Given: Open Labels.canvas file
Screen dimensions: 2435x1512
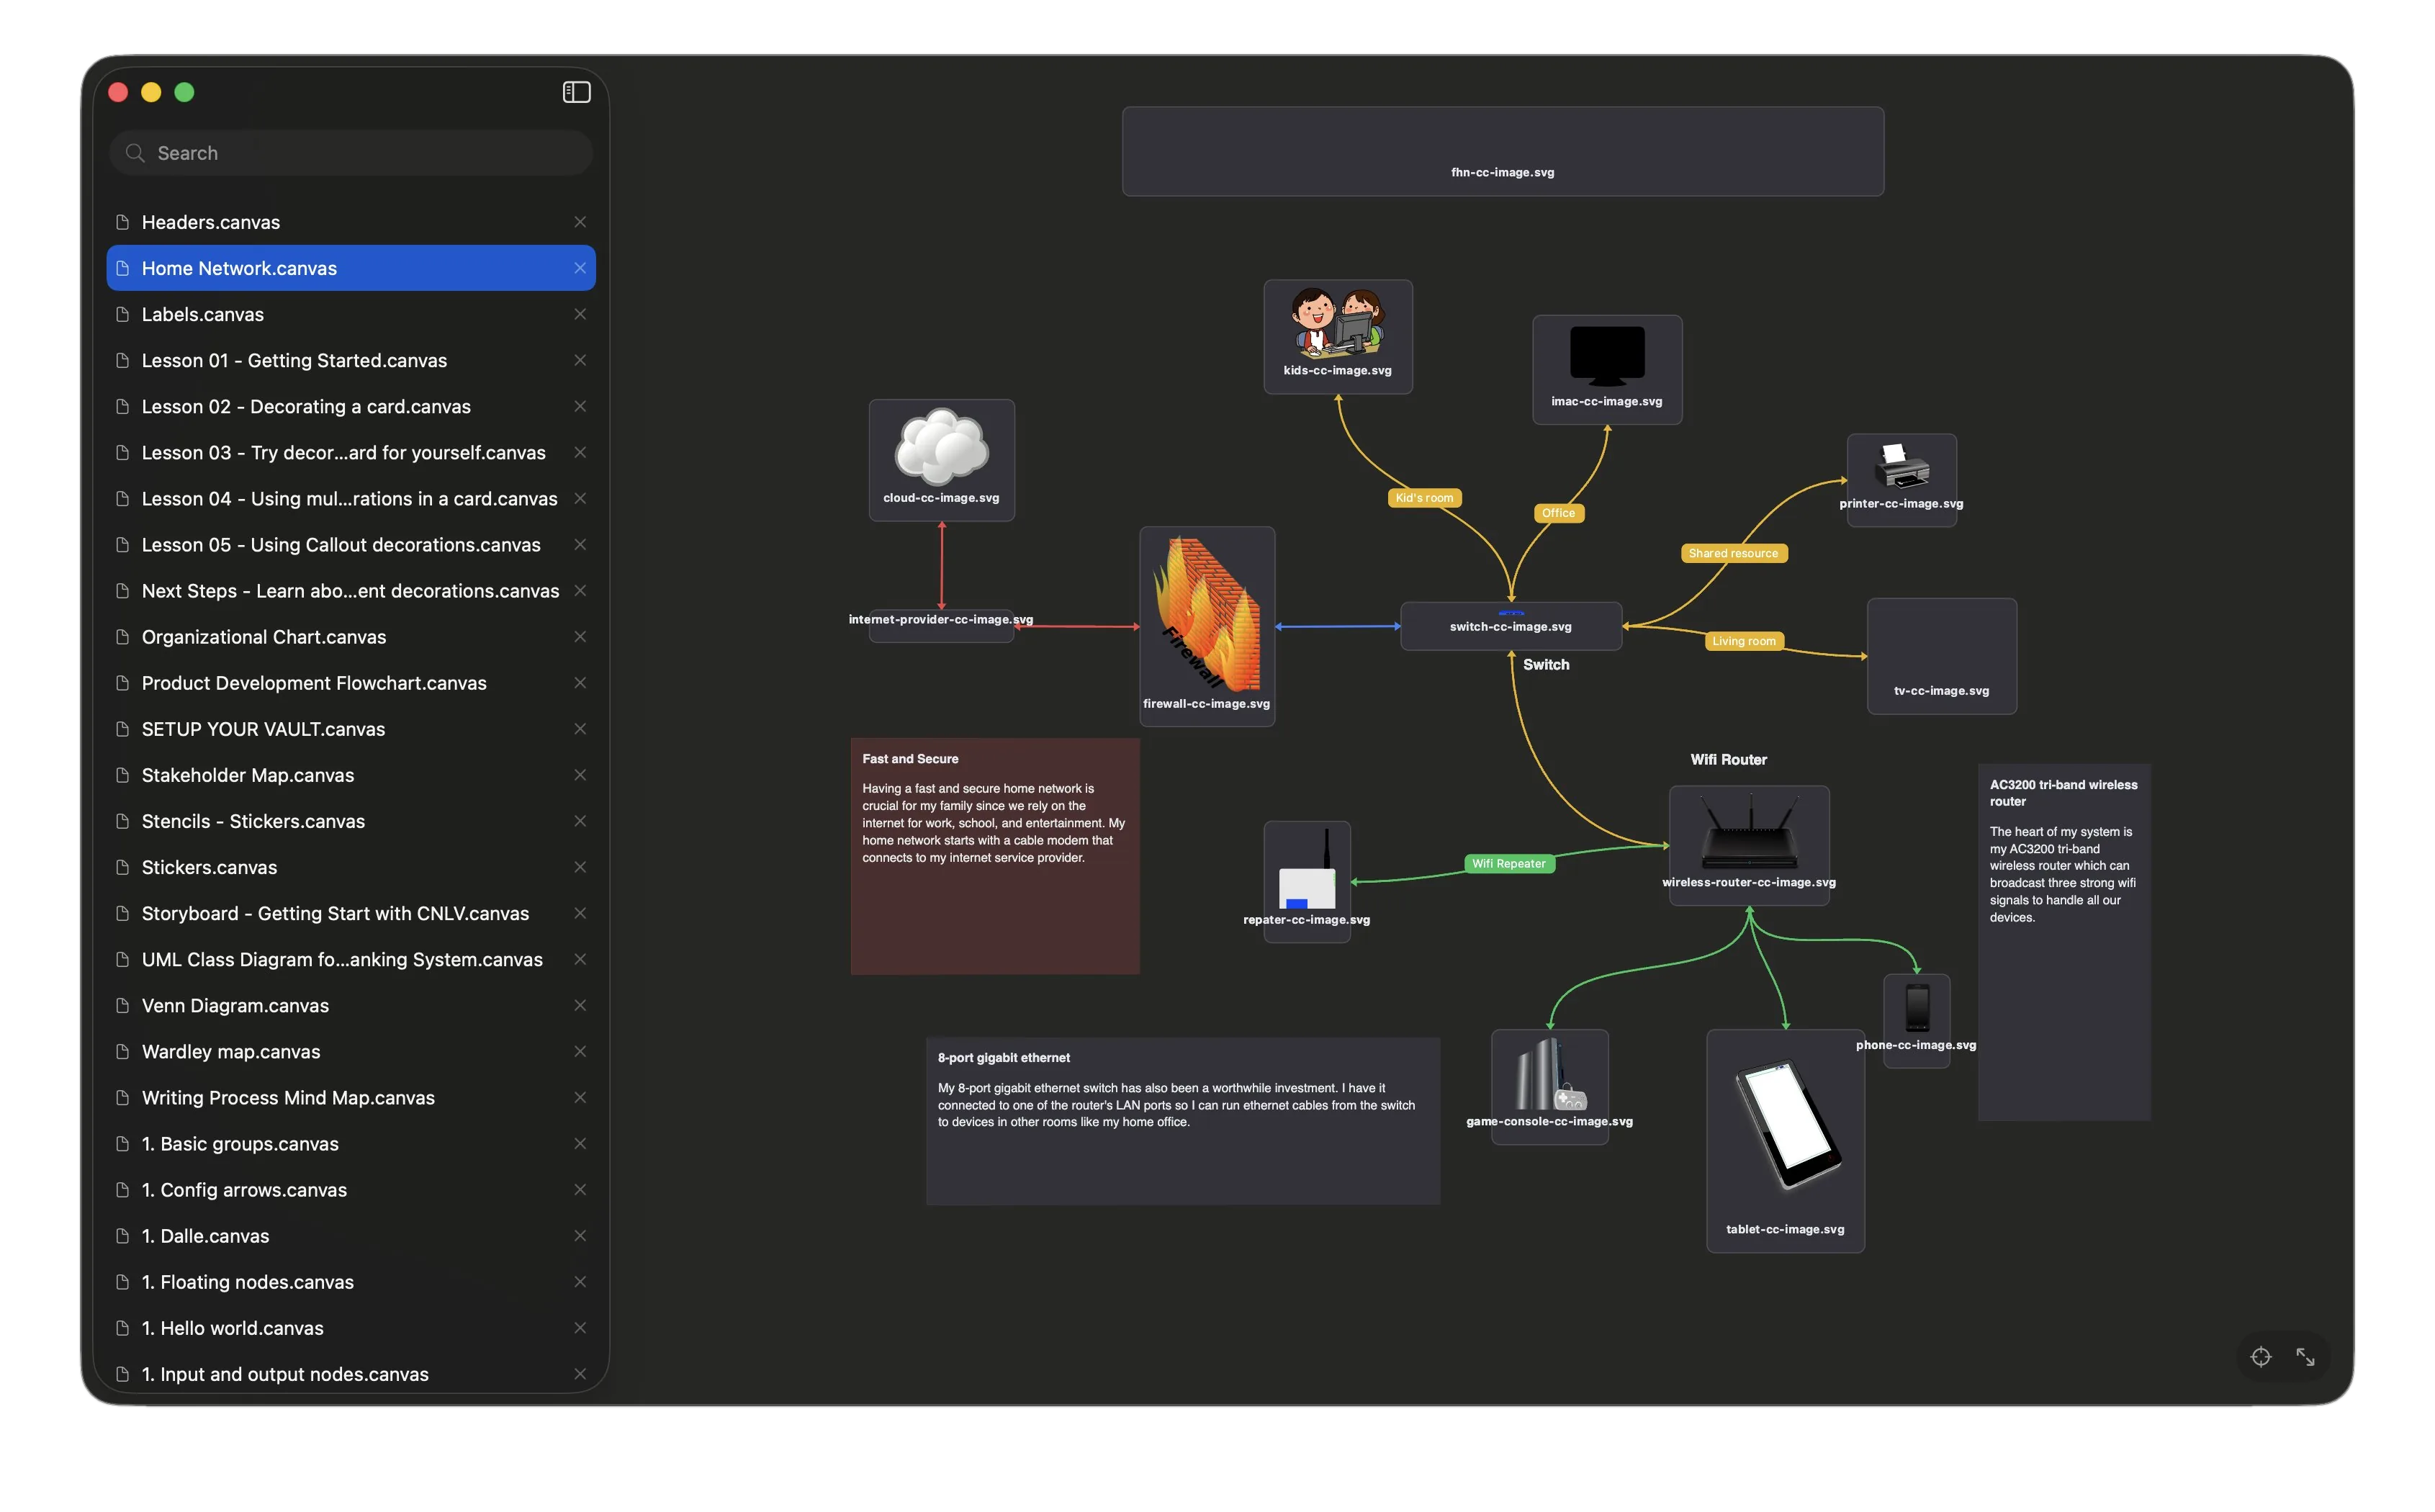Looking at the screenshot, I should [351, 314].
